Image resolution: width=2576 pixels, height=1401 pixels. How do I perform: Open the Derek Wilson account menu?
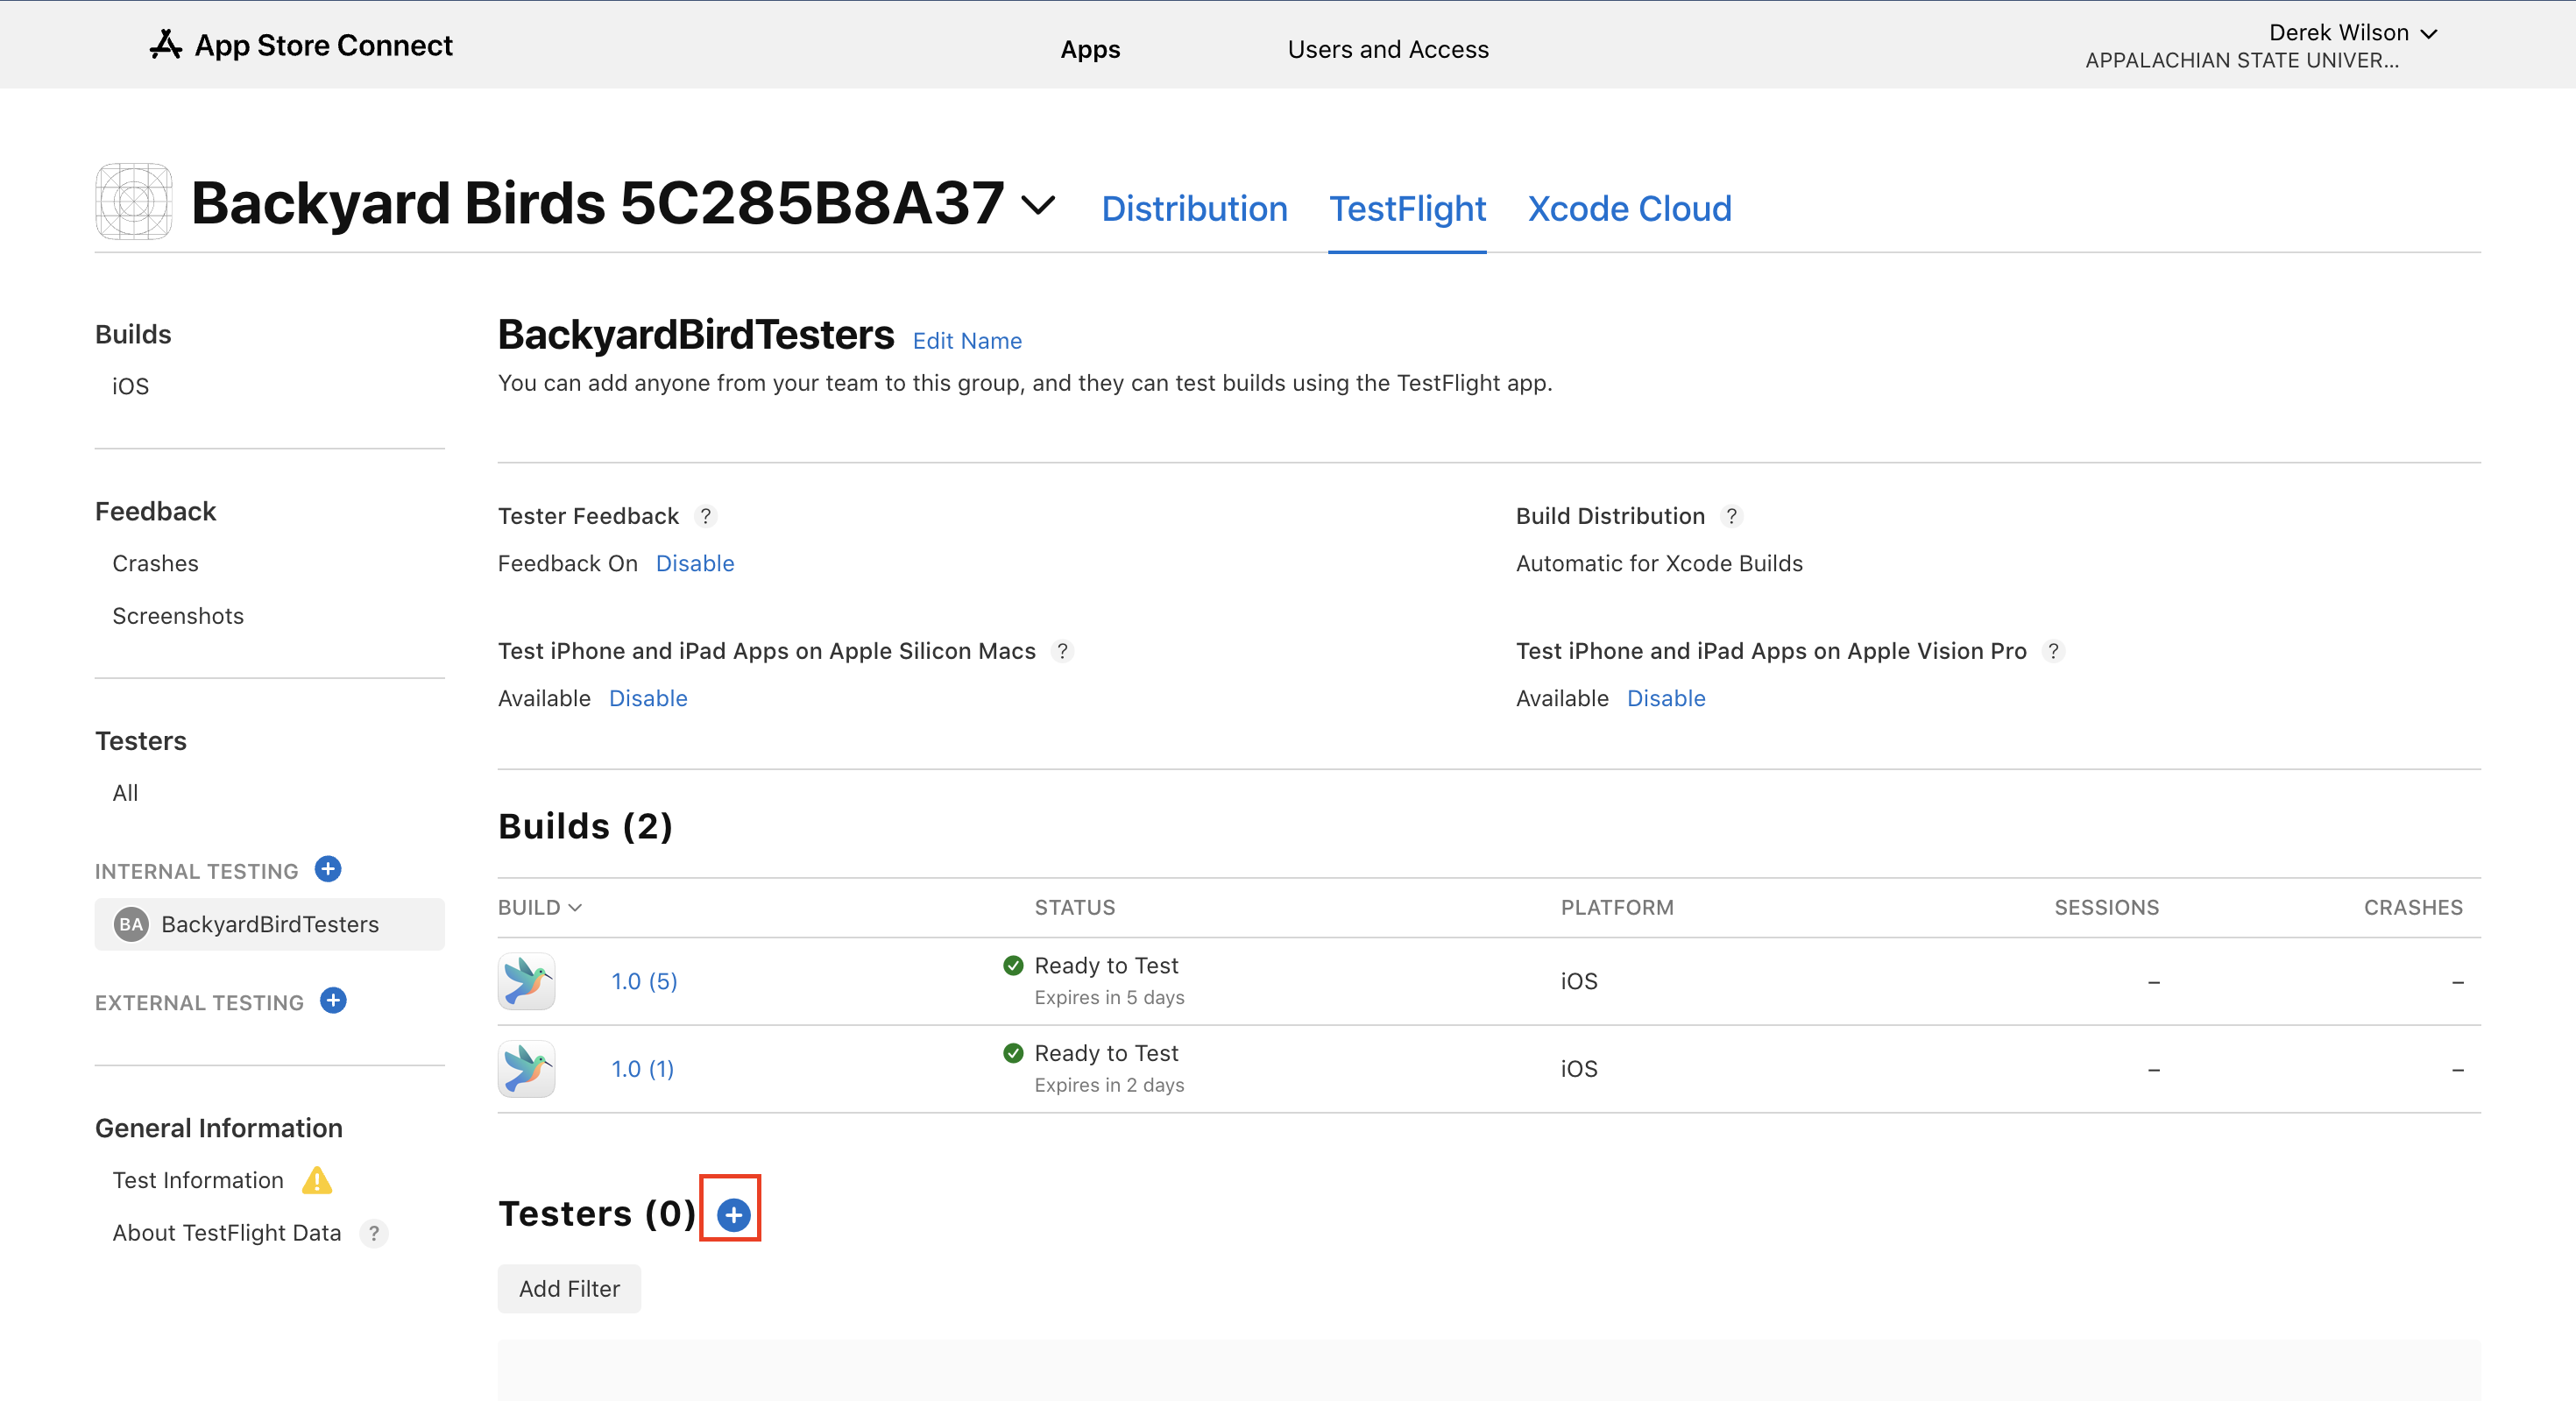2352,33
